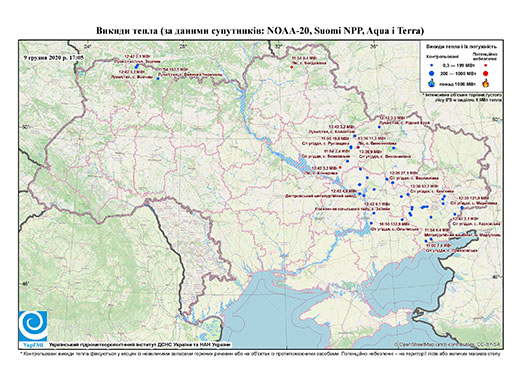Click the small red dot legend symbol
520x368 pixels.
[486, 66]
